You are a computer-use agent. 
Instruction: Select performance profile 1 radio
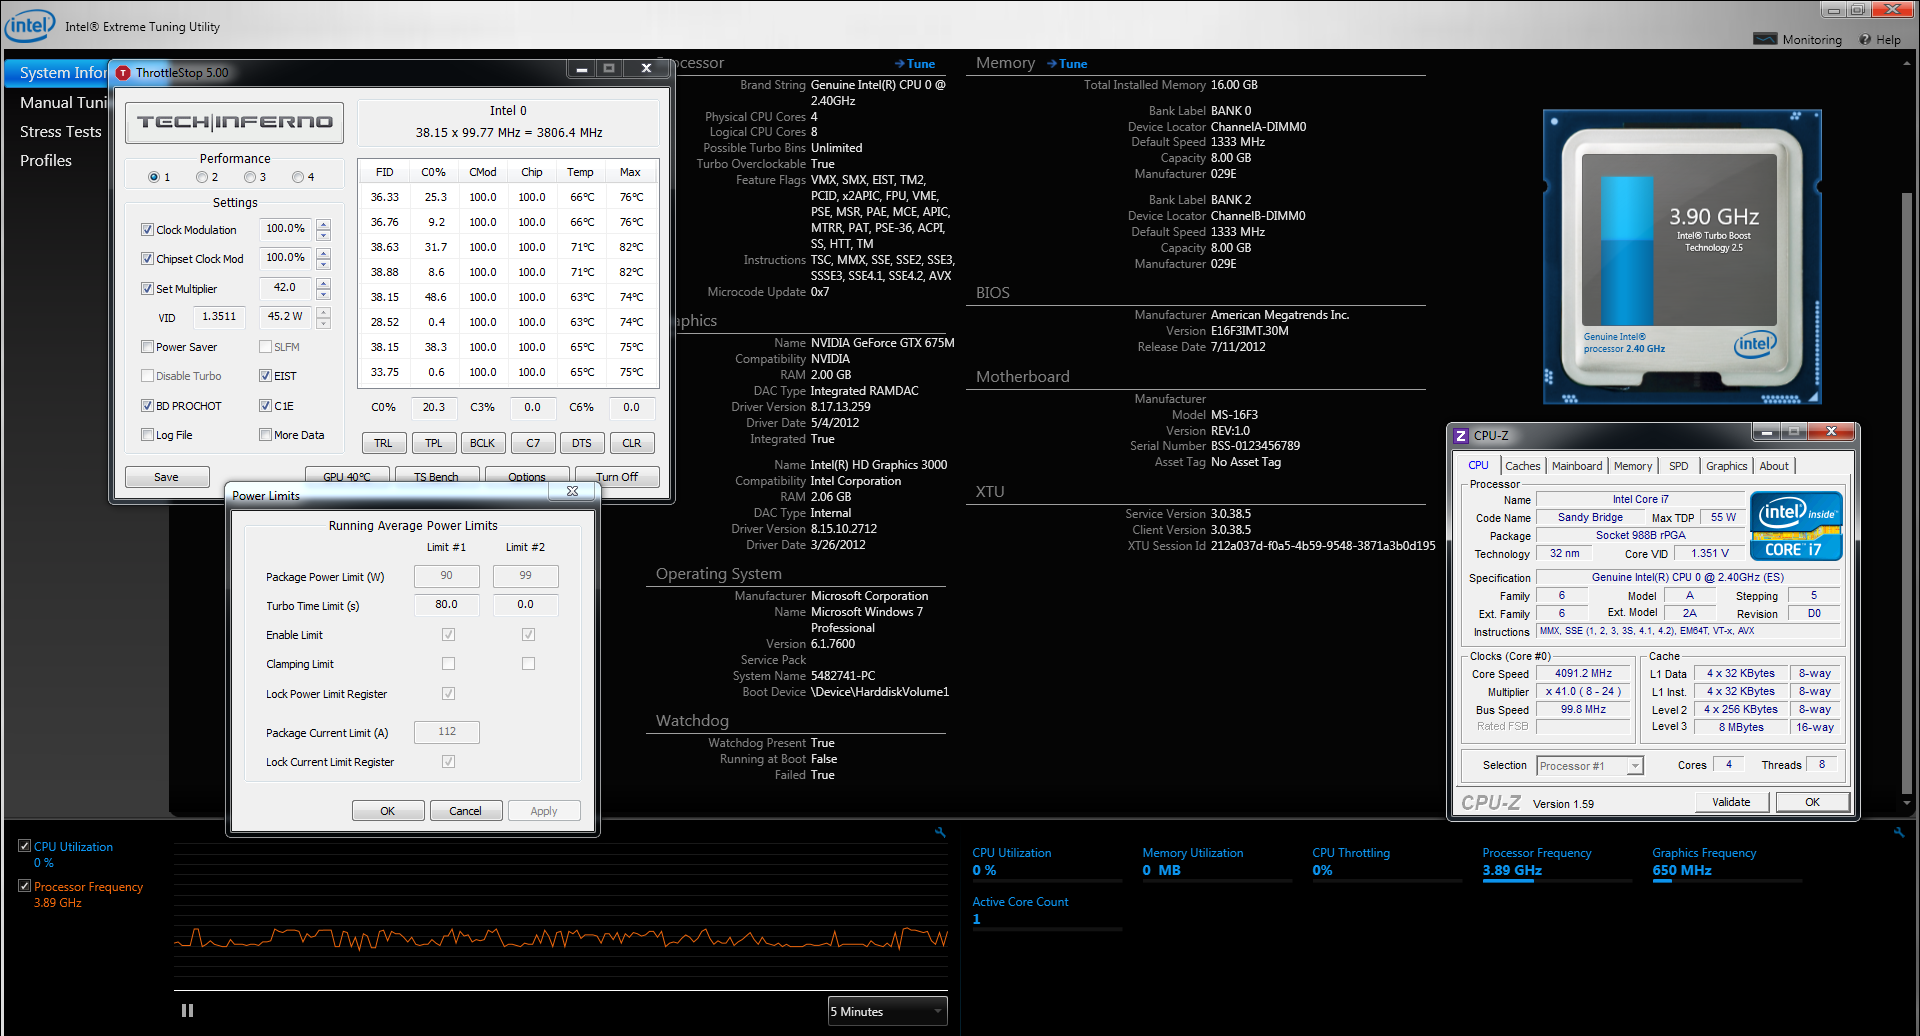point(154,177)
